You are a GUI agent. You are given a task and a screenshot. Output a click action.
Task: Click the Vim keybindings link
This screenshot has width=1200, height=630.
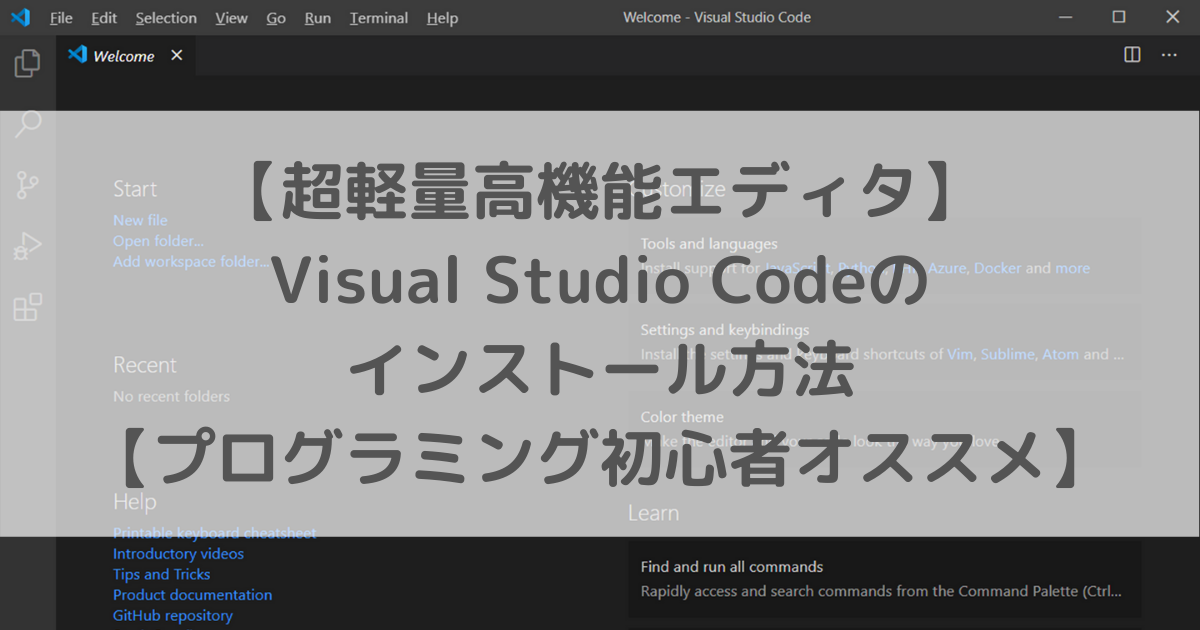coord(959,354)
